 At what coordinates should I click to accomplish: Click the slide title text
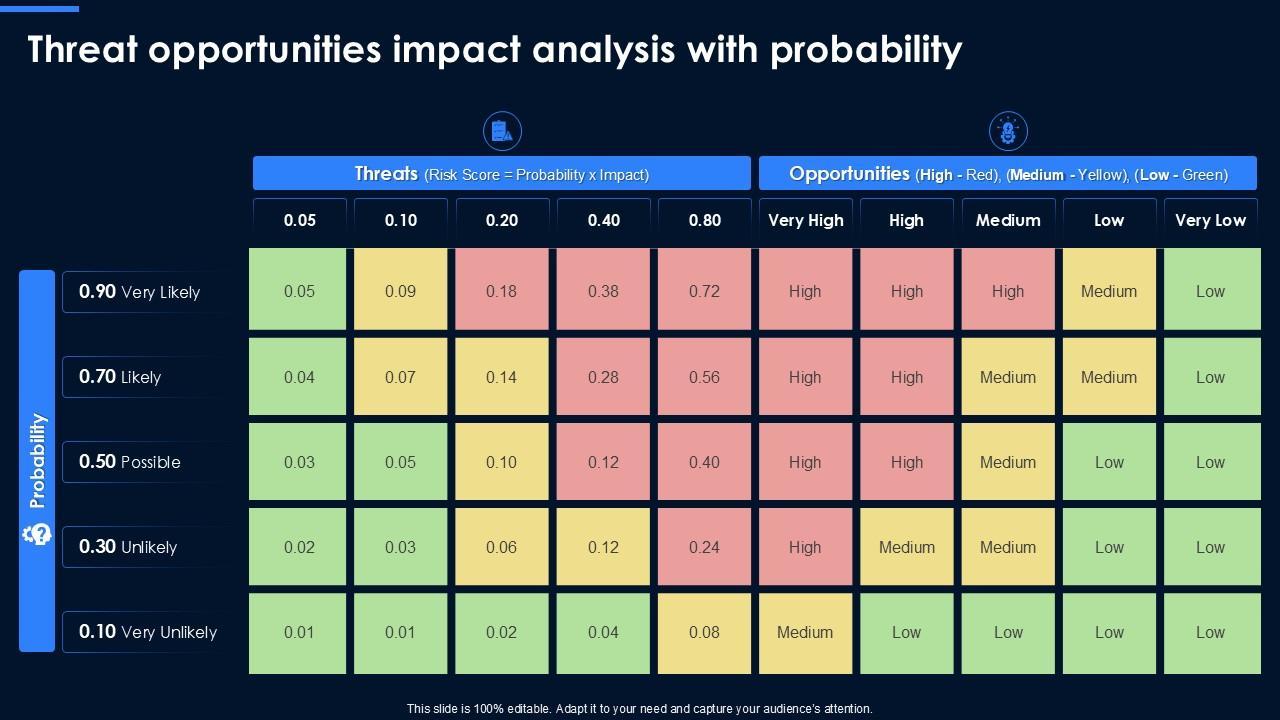(495, 49)
